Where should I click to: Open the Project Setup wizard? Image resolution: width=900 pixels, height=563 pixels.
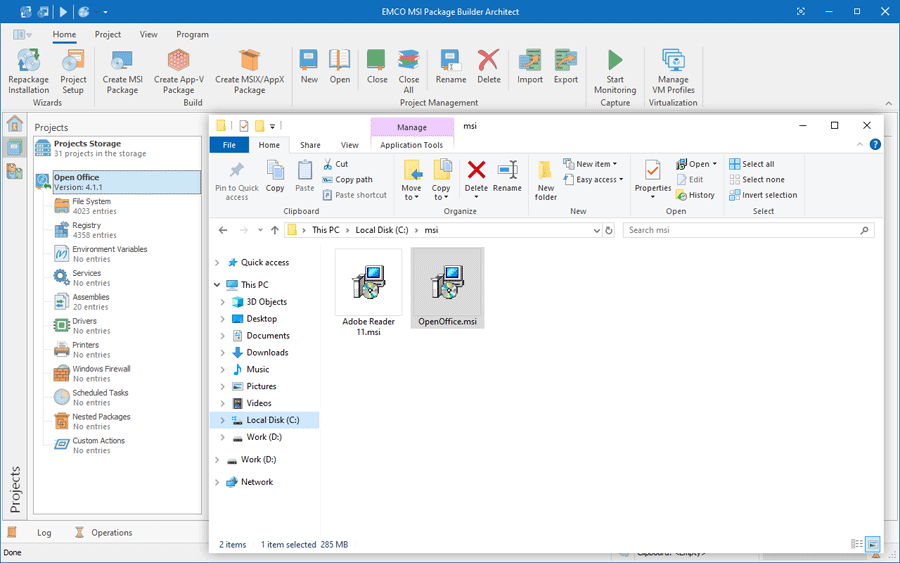click(x=73, y=71)
